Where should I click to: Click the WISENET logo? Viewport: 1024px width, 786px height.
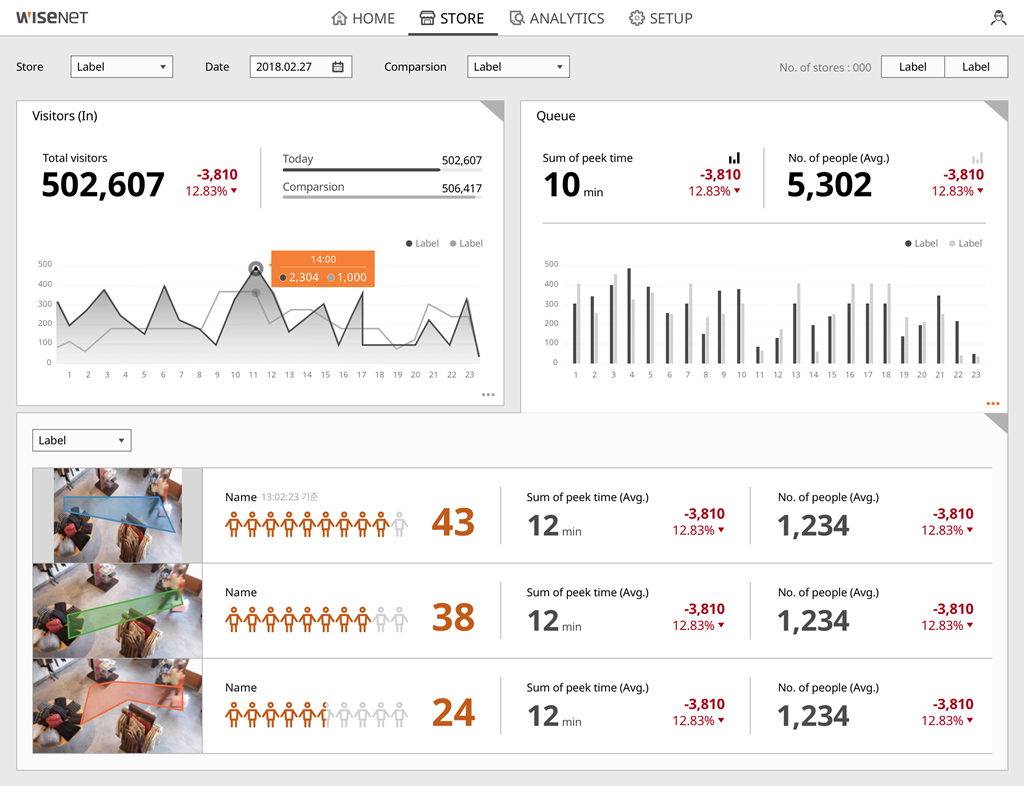coord(52,18)
